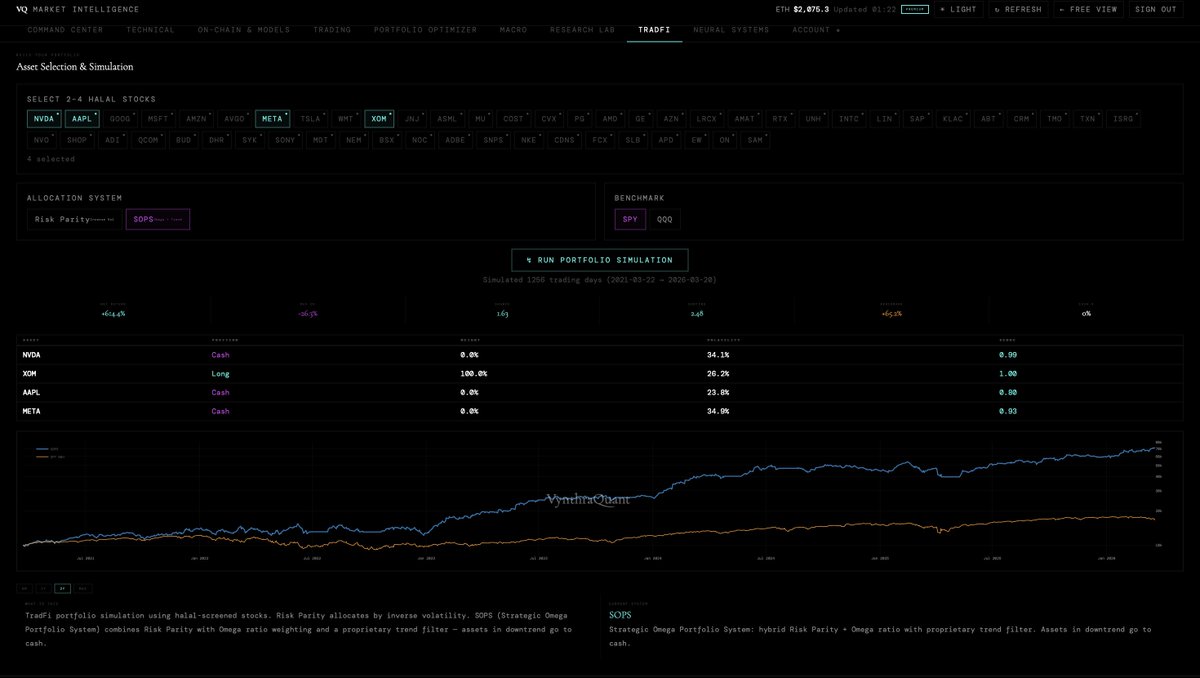Screen dimensions: 1200x678
Task: Select the last chart range button
Action: pyautogui.click(x=82, y=588)
